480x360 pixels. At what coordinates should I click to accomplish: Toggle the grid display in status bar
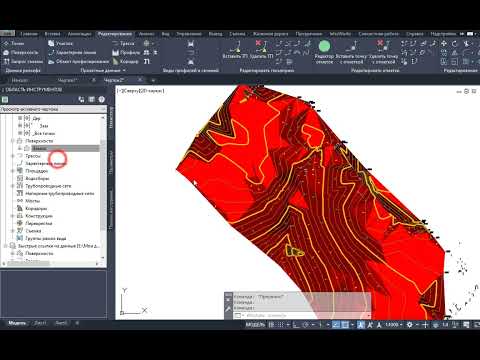[x=272, y=324]
